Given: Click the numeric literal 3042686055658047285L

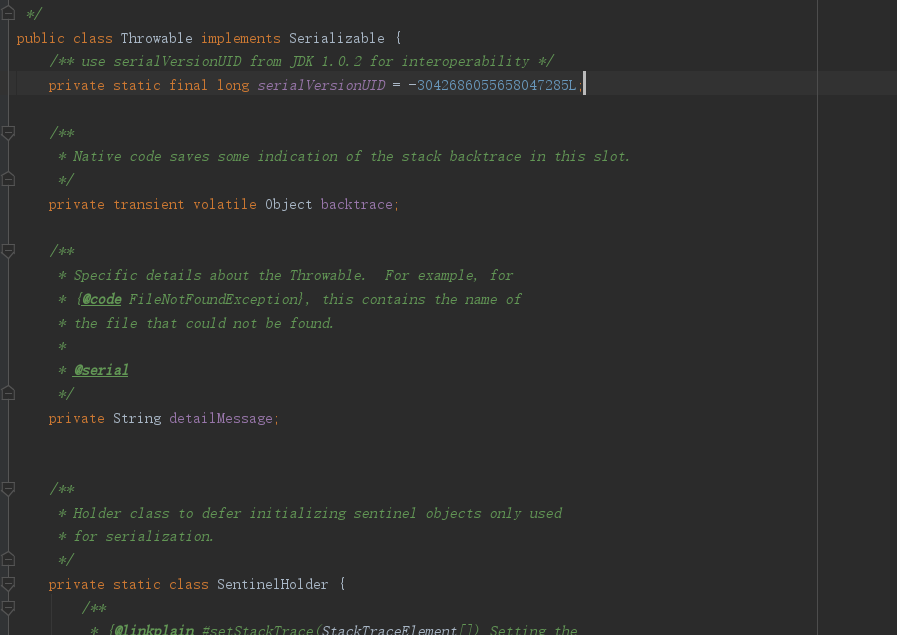Looking at the screenshot, I should (496, 85).
